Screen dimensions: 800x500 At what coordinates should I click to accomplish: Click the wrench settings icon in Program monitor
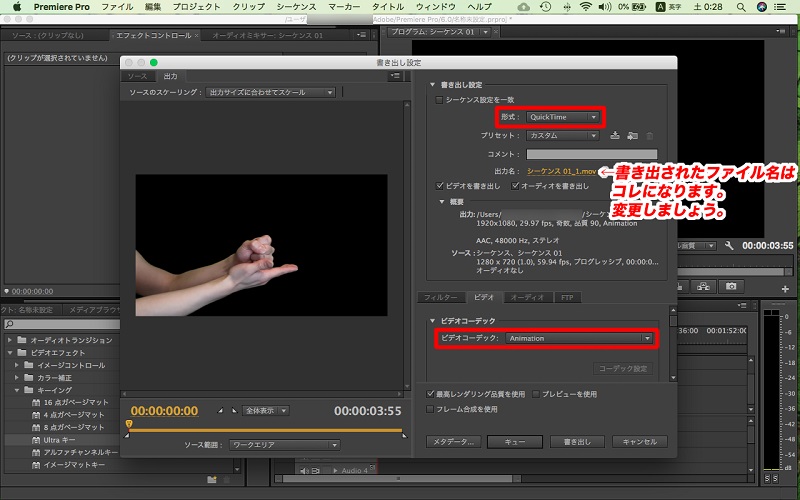click(x=729, y=245)
